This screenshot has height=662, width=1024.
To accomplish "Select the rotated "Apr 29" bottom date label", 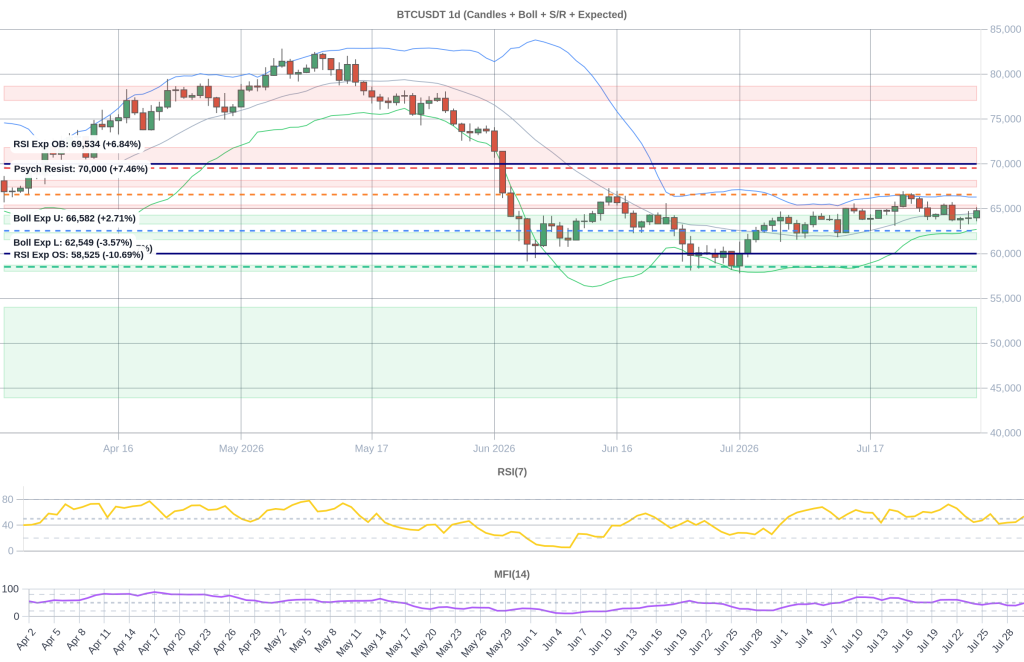I will (249, 642).
